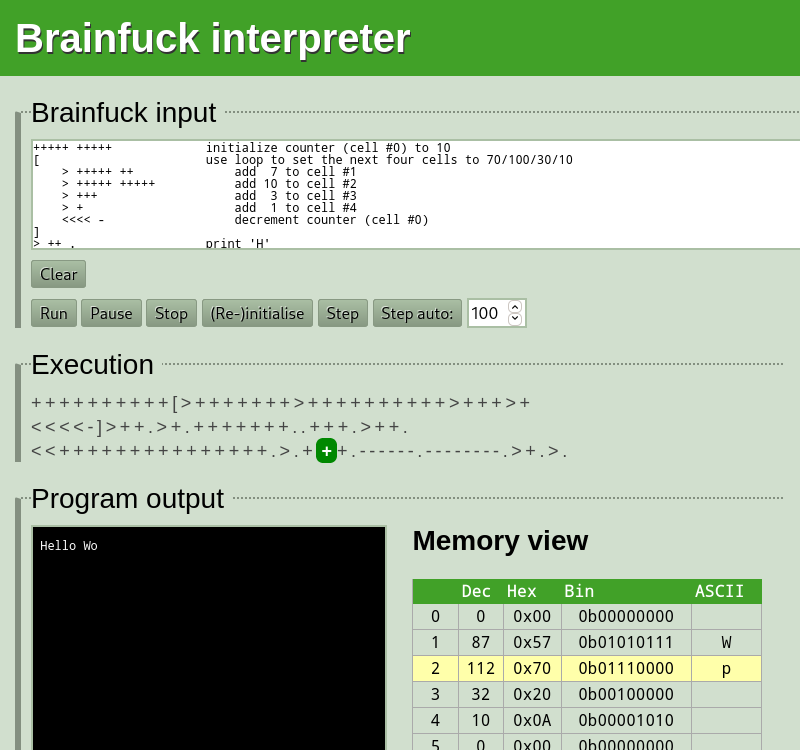The width and height of the screenshot is (800, 750).
Task: Select memory row 1 showing ASCII W
Action: point(586,642)
